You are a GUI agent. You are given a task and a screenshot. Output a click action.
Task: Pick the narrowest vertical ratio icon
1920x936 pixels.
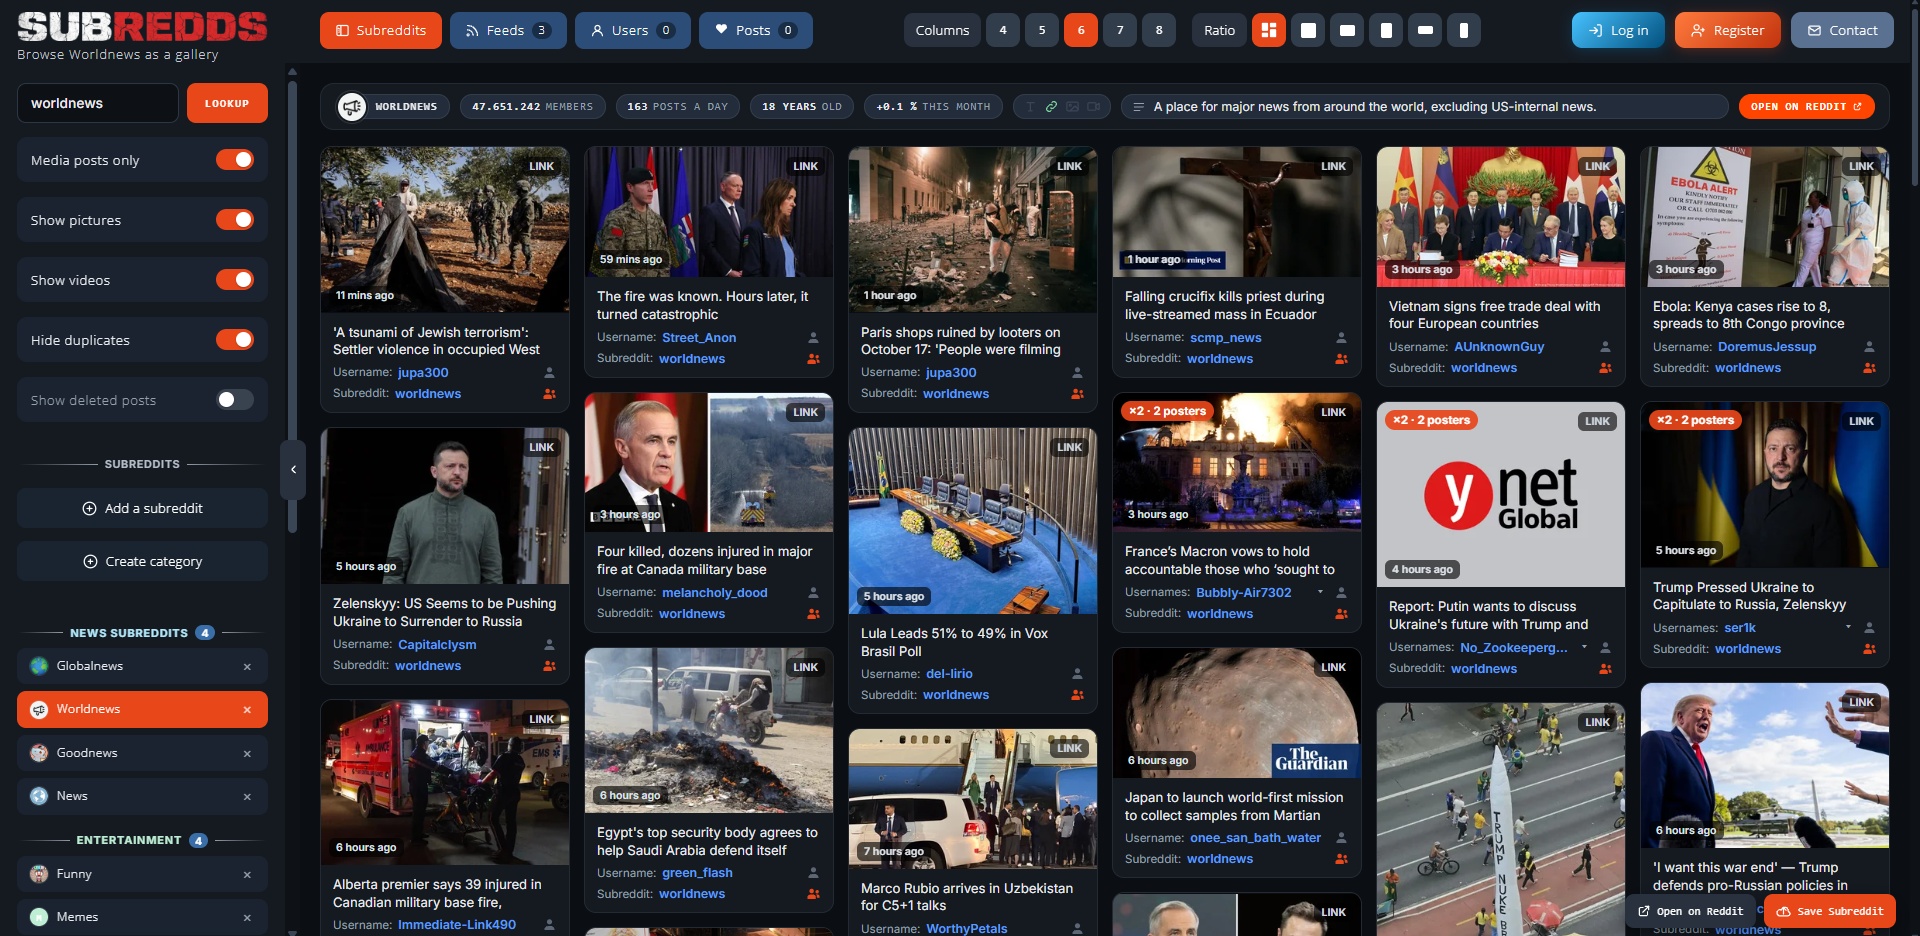tap(1464, 30)
